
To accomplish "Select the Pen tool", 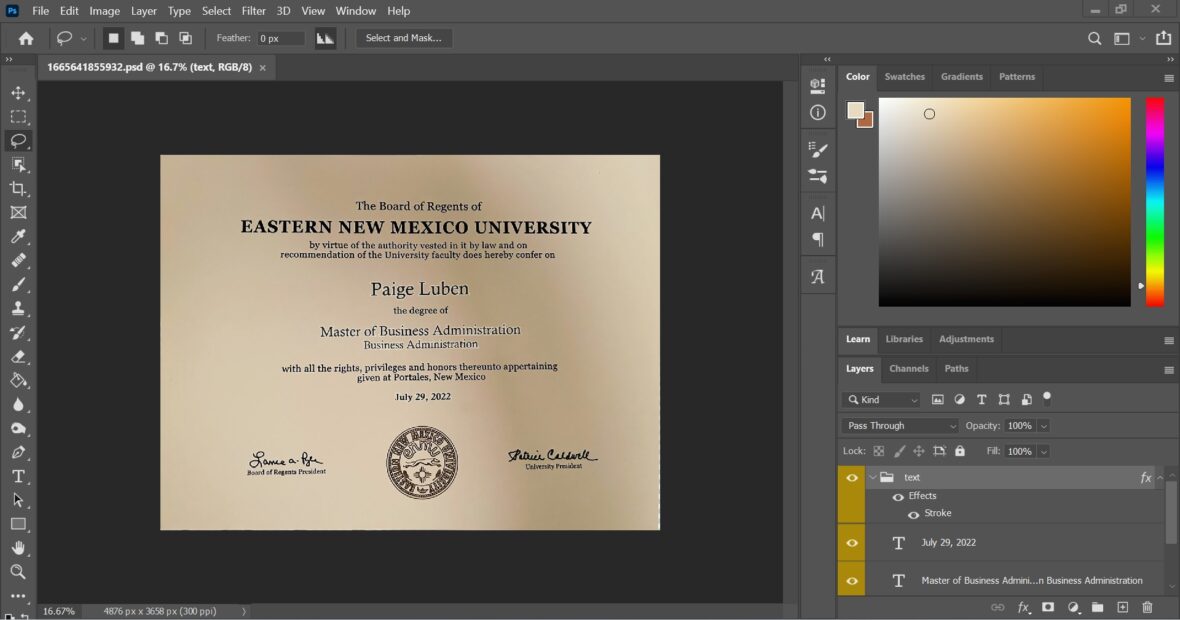I will [x=18, y=452].
